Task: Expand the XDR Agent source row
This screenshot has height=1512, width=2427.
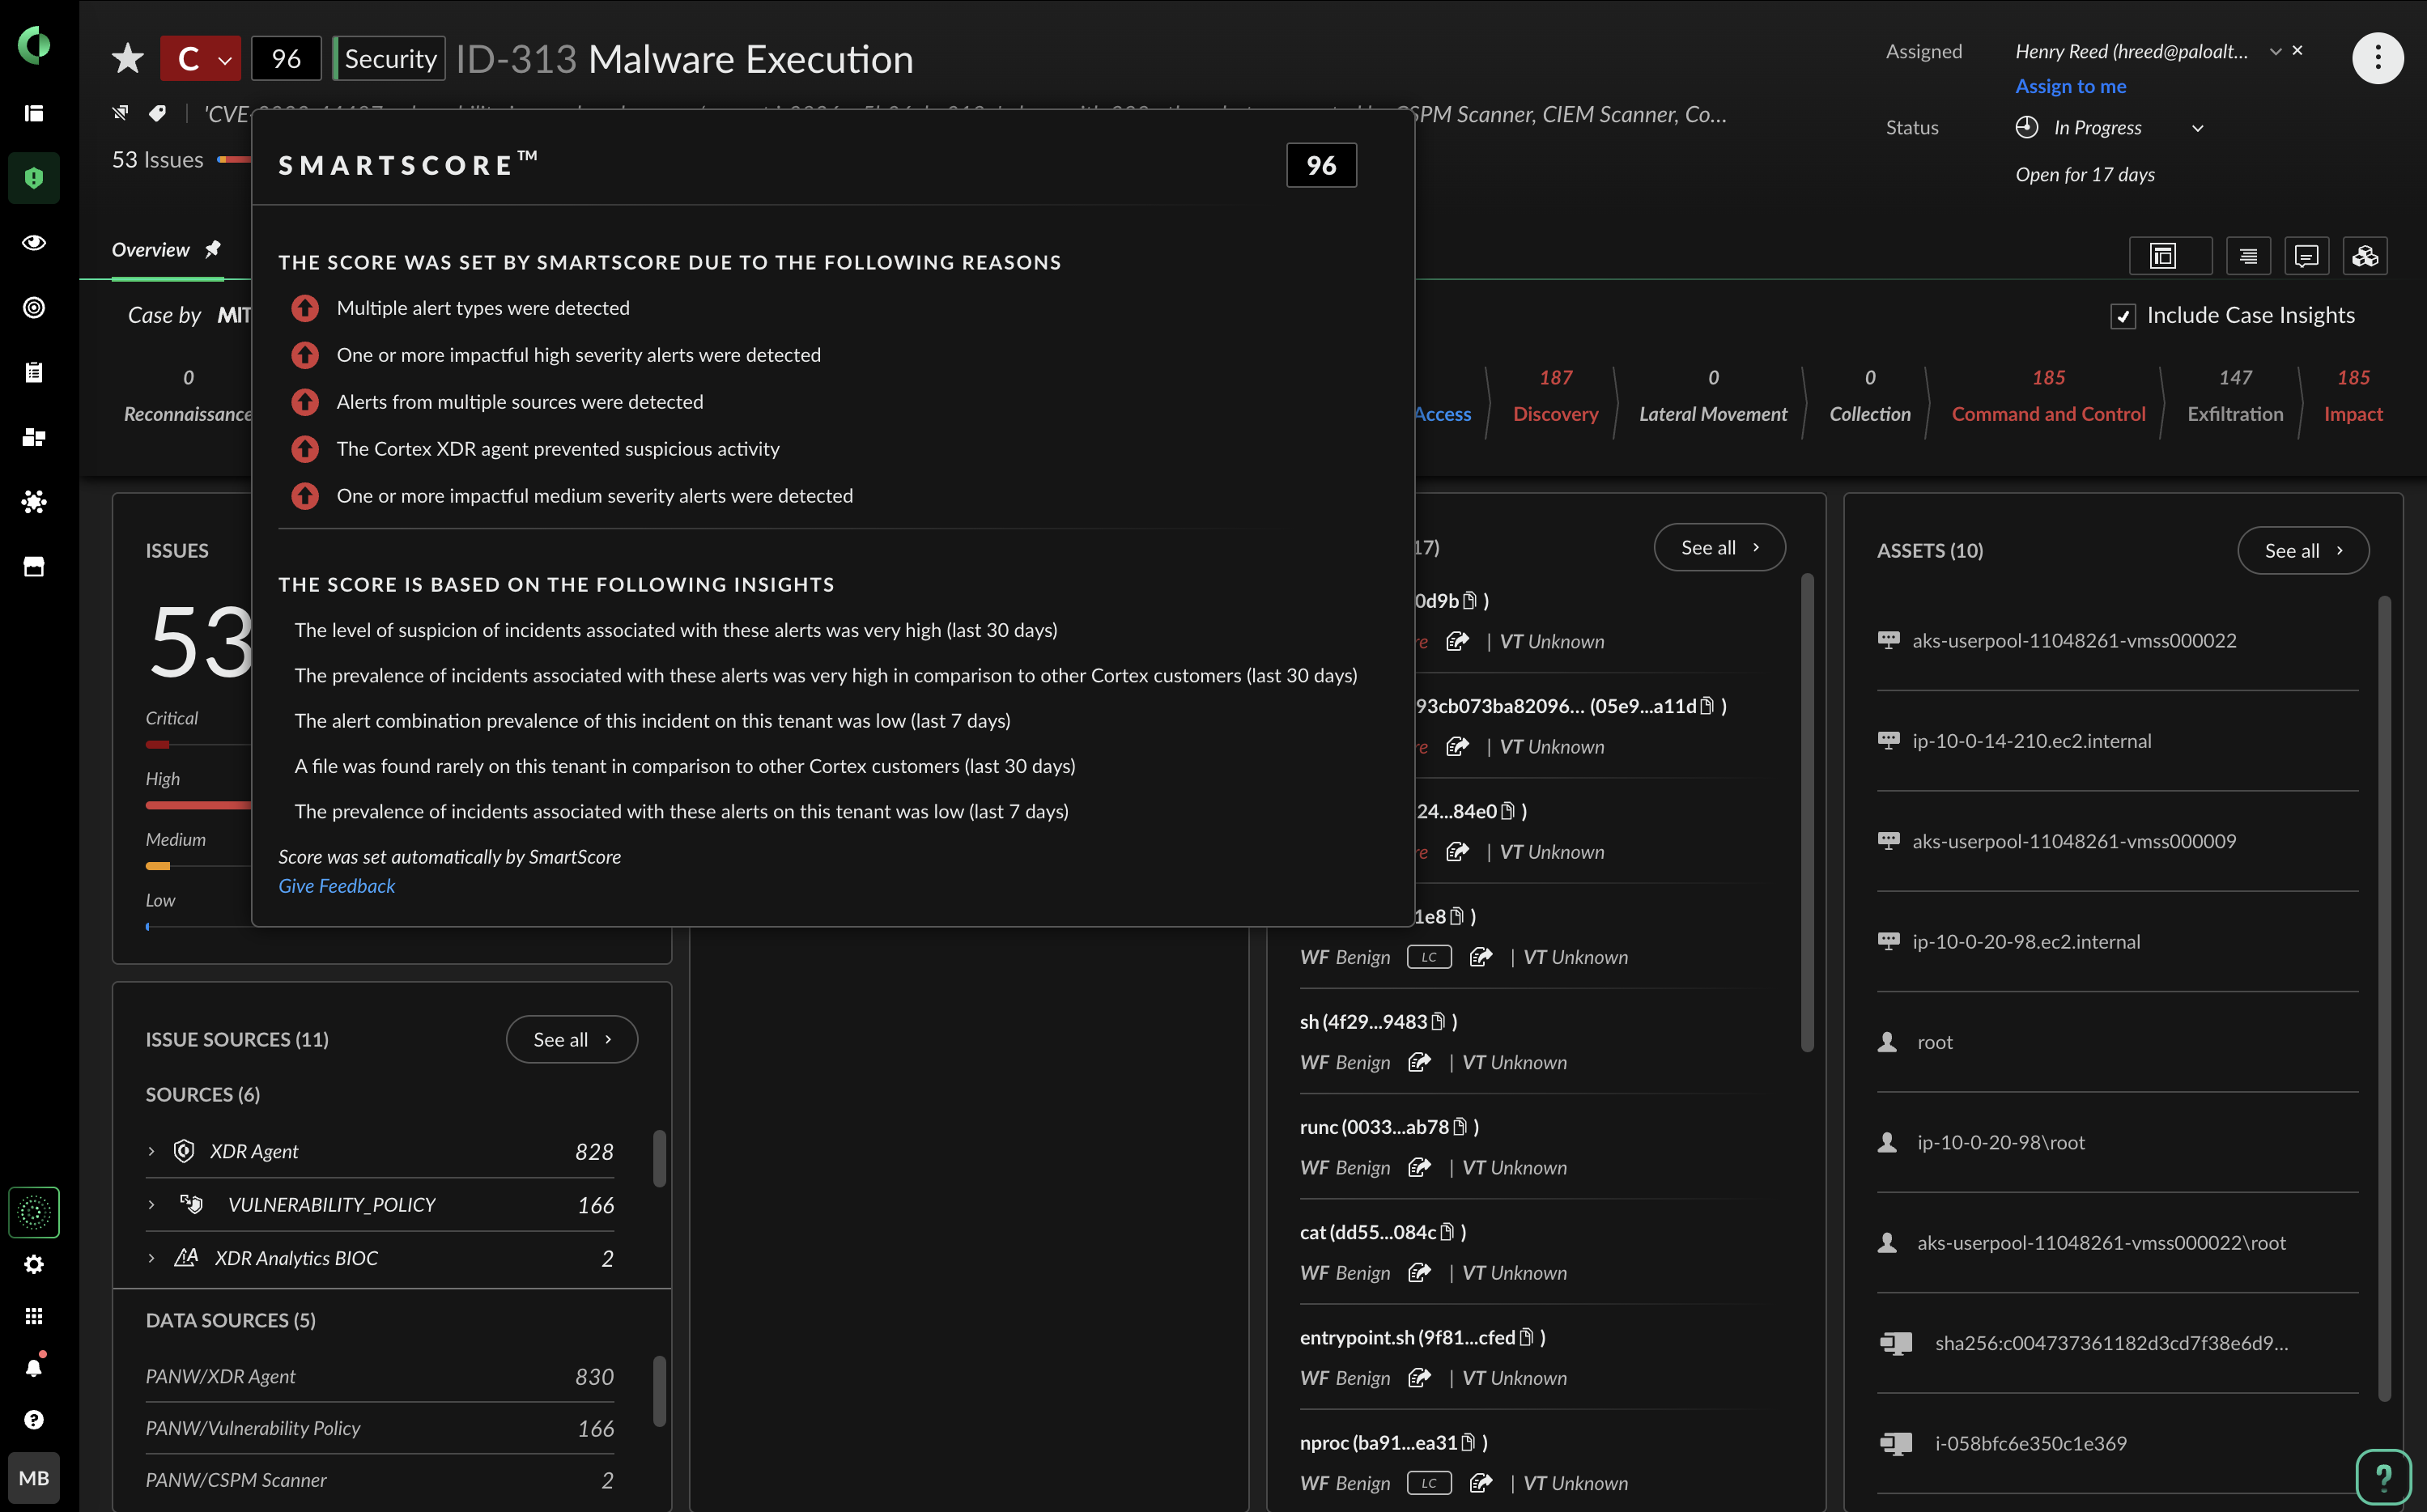Action: [151, 1151]
